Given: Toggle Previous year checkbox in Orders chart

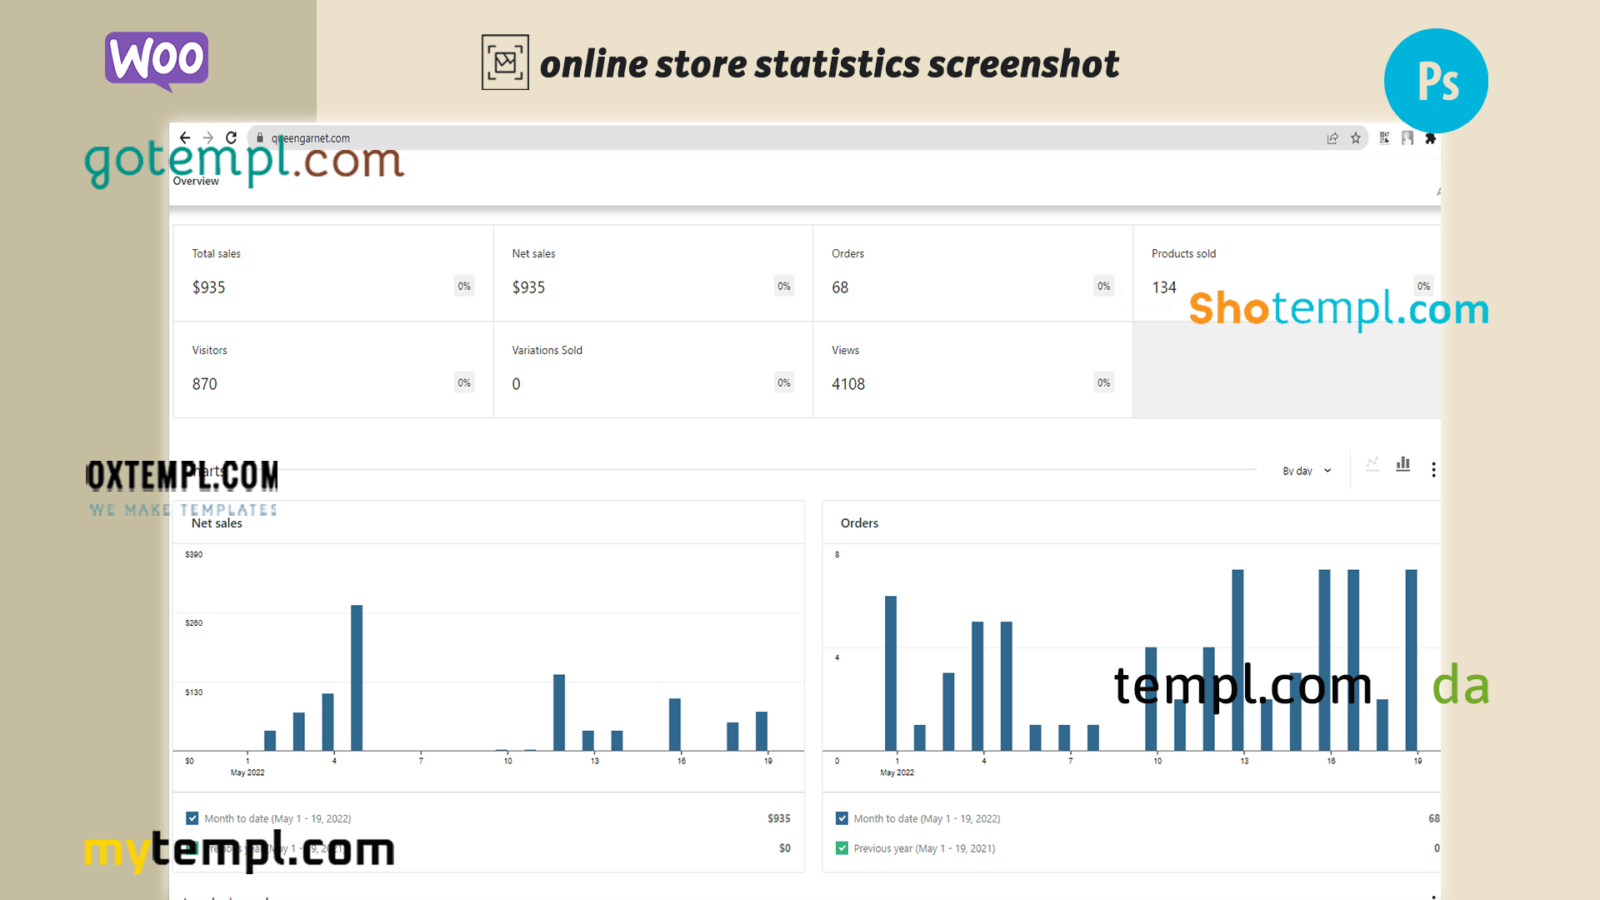Looking at the screenshot, I should coord(842,848).
